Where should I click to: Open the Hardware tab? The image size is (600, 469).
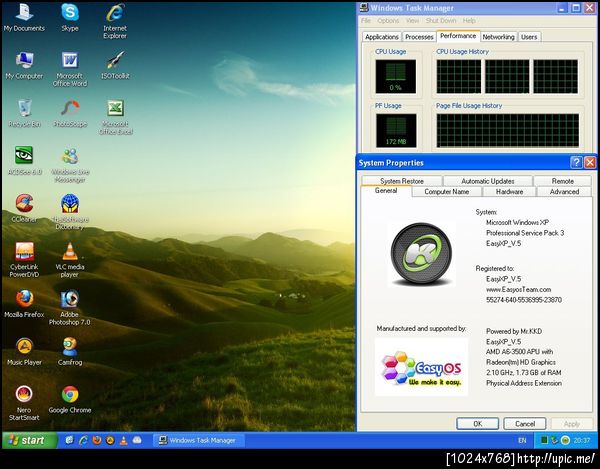(x=509, y=192)
